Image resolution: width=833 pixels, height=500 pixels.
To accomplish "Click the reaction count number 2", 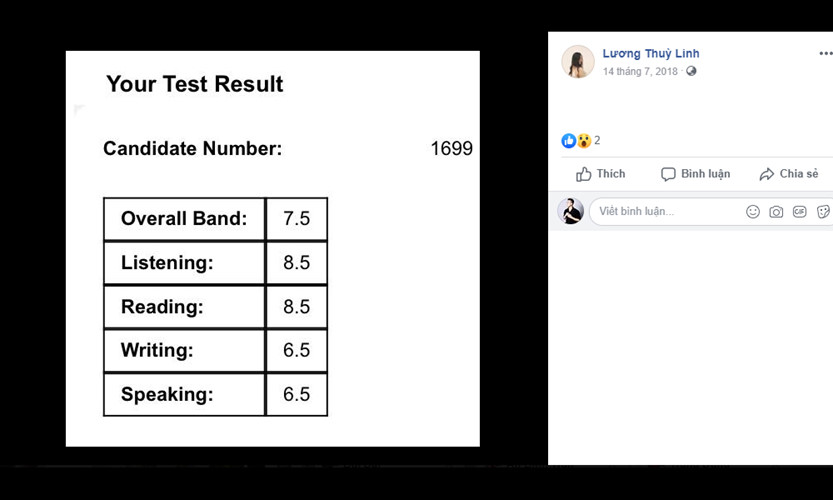I will coord(597,141).
